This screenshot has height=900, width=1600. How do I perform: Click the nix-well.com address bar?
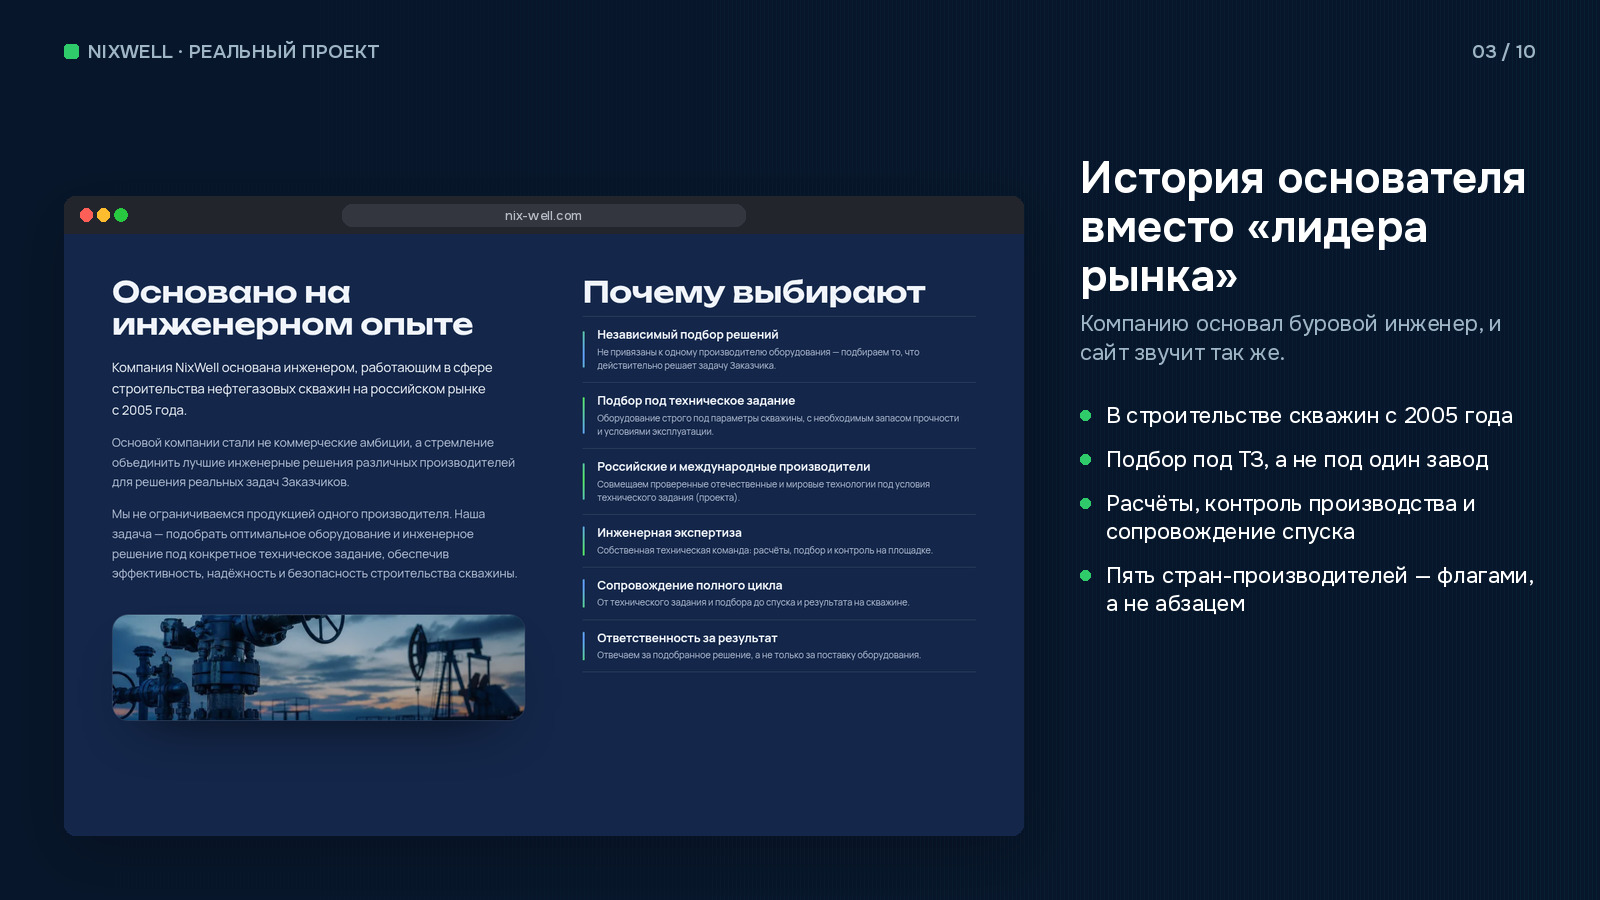pos(543,215)
